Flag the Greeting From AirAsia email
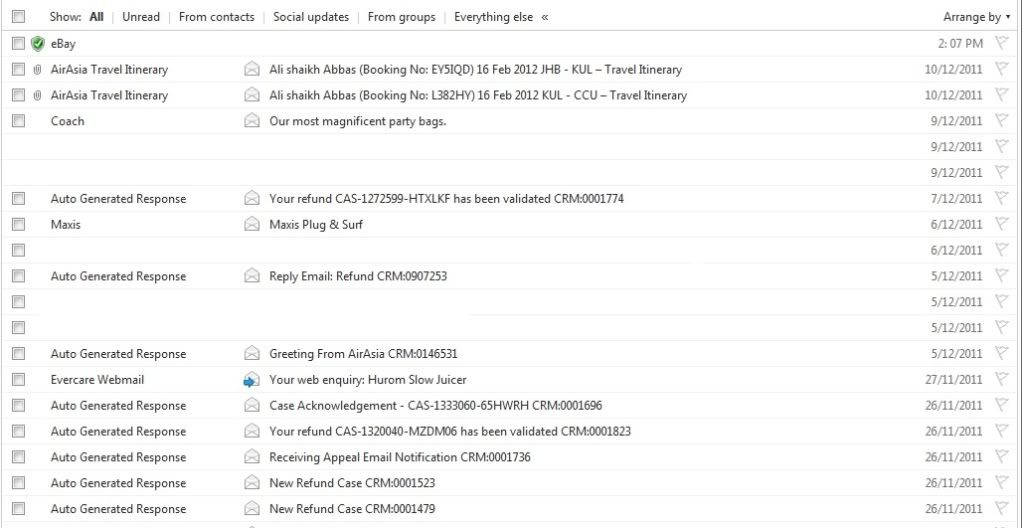 click(1001, 354)
